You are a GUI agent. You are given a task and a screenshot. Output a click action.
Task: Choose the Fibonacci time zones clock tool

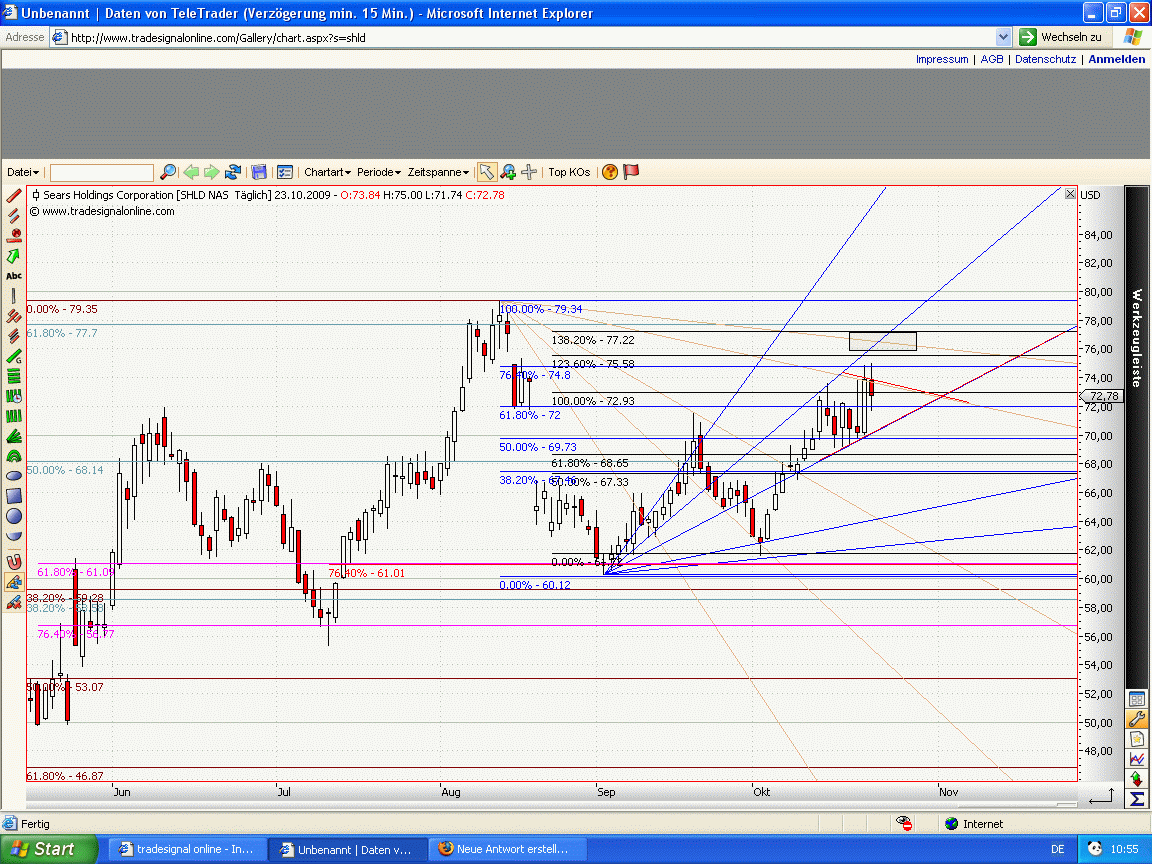tap(13, 396)
